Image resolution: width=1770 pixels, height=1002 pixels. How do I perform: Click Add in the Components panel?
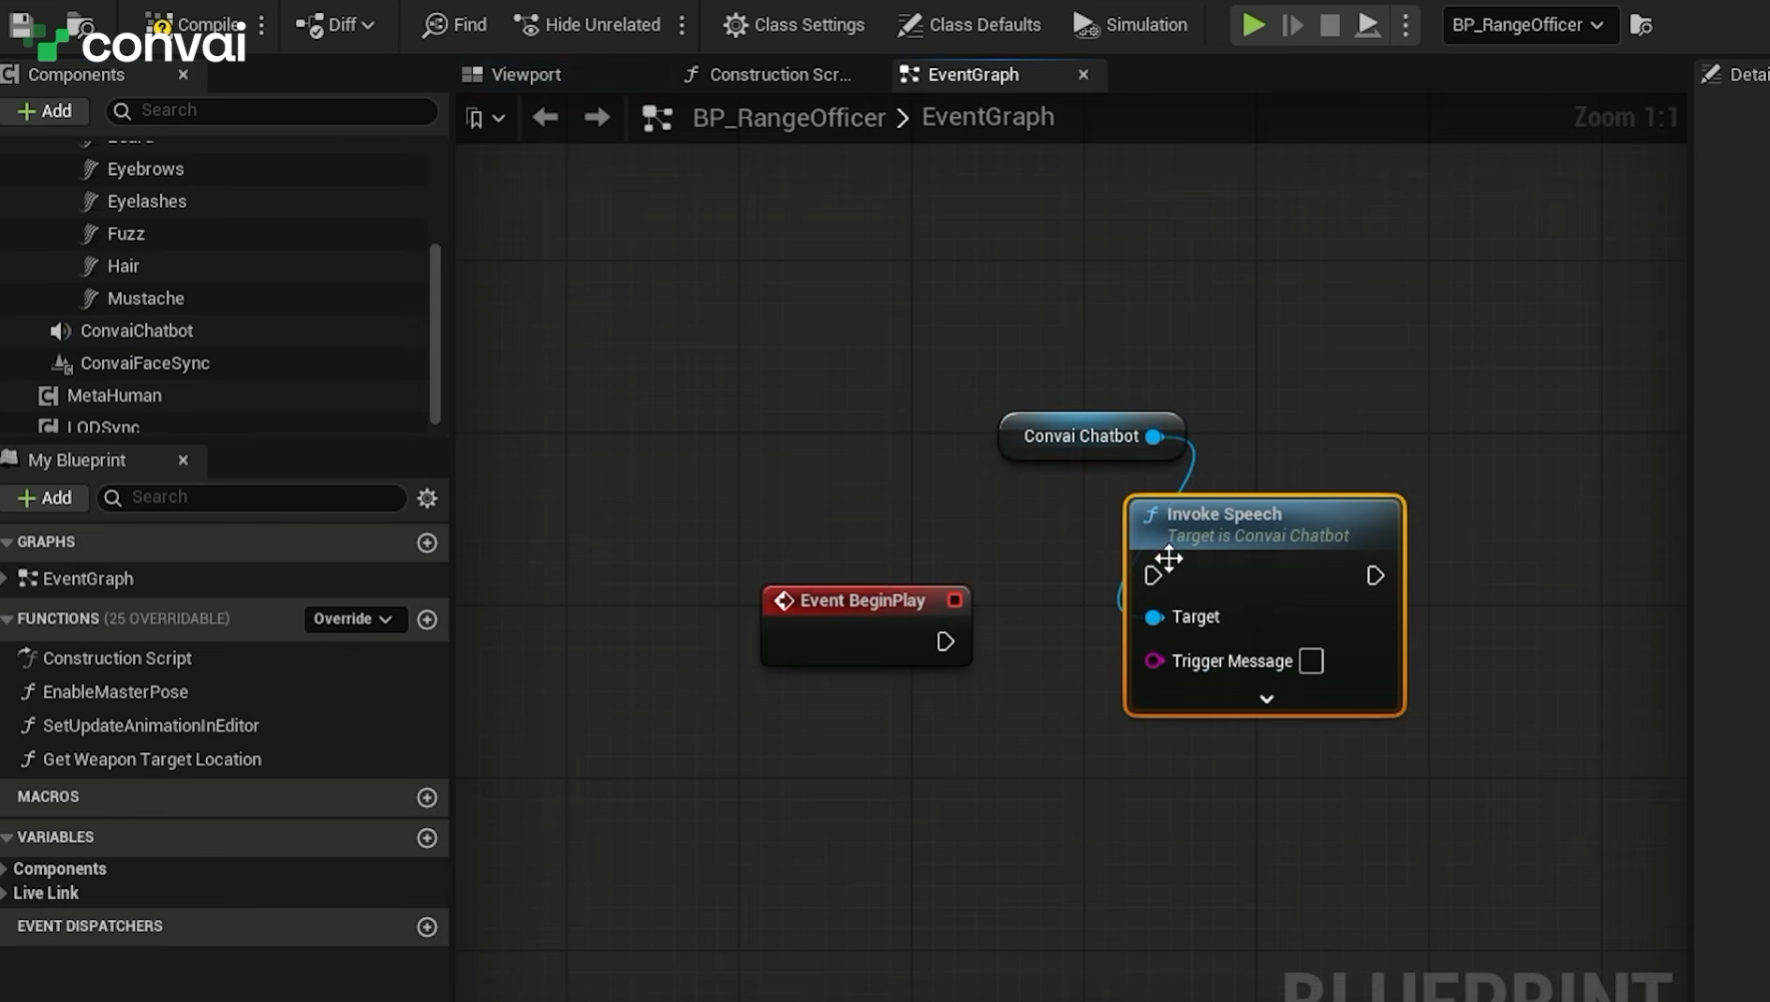click(x=45, y=111)
